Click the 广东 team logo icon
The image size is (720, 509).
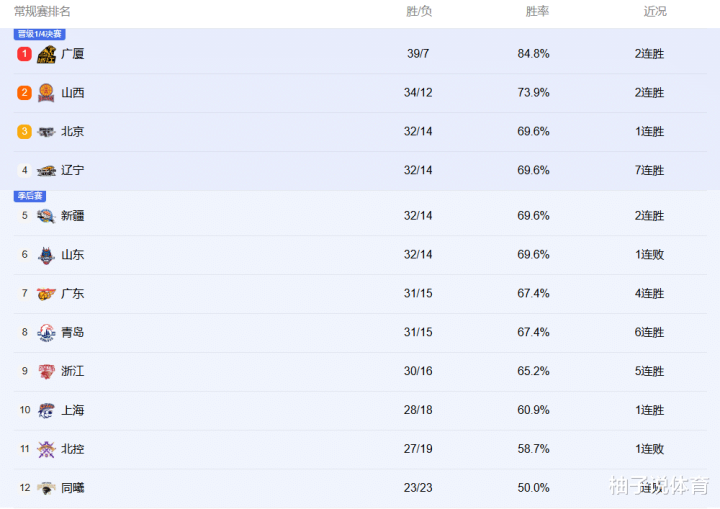pyautogui.click(x=46, y=294)
